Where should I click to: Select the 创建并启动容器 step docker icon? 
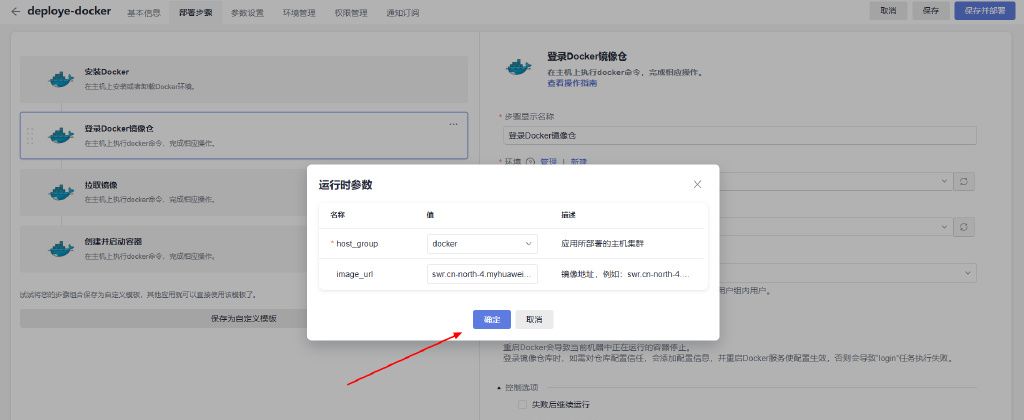pos(61,248)
